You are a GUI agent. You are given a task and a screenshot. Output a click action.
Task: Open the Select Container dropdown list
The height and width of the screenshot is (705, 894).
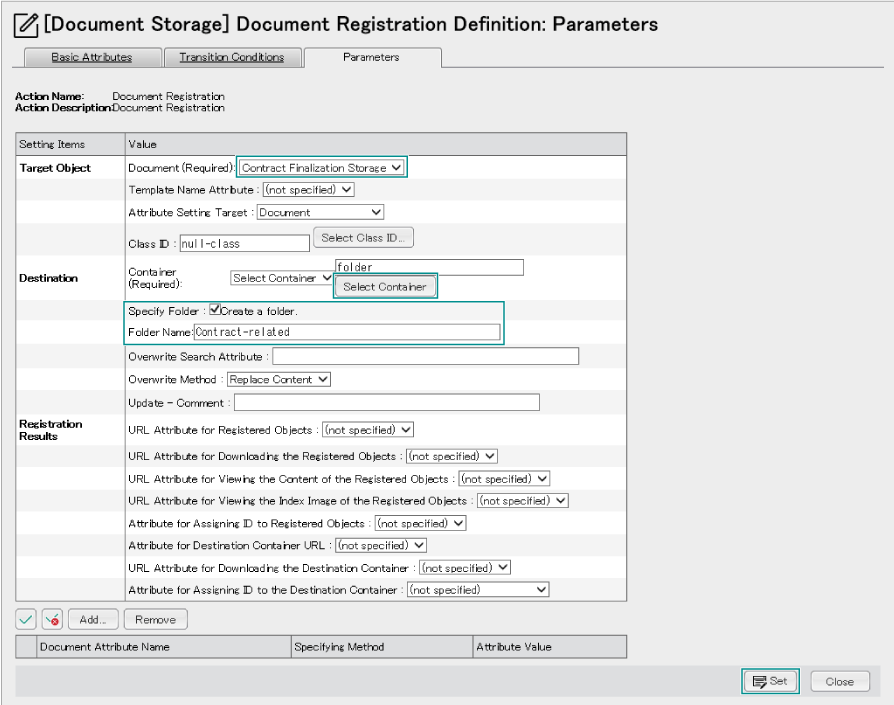282,278
